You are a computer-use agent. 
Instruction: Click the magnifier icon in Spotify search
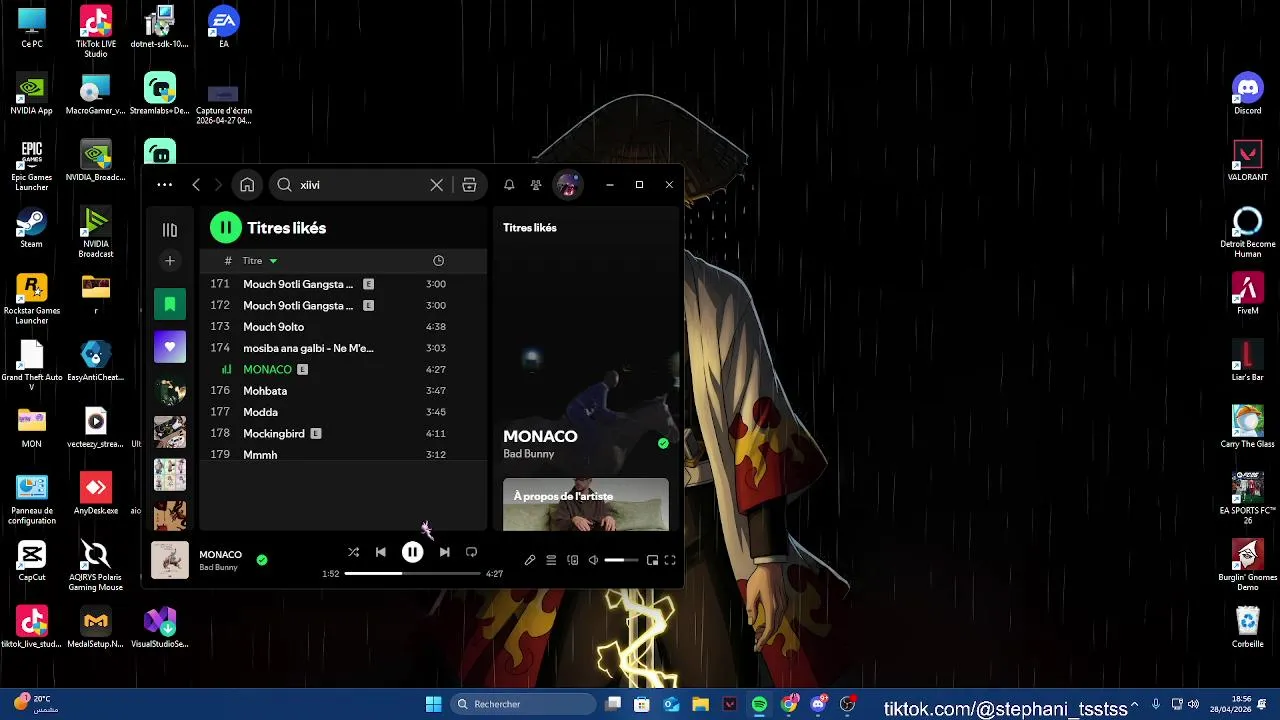pyautogui.click(x=285, y=185)
